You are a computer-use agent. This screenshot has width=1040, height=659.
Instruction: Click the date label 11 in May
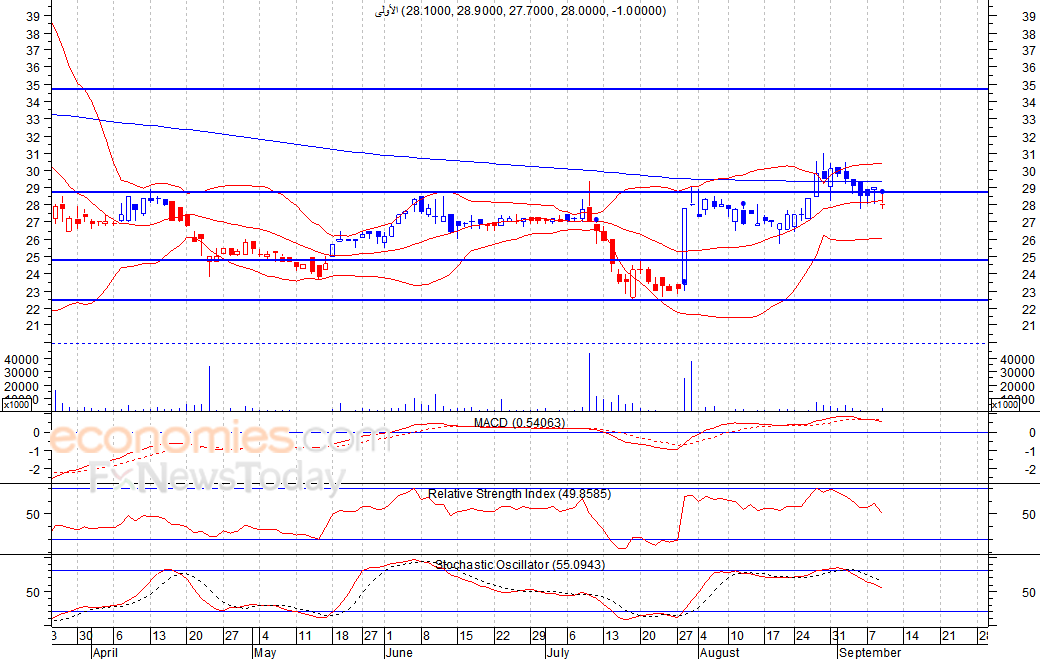(304, 636)
